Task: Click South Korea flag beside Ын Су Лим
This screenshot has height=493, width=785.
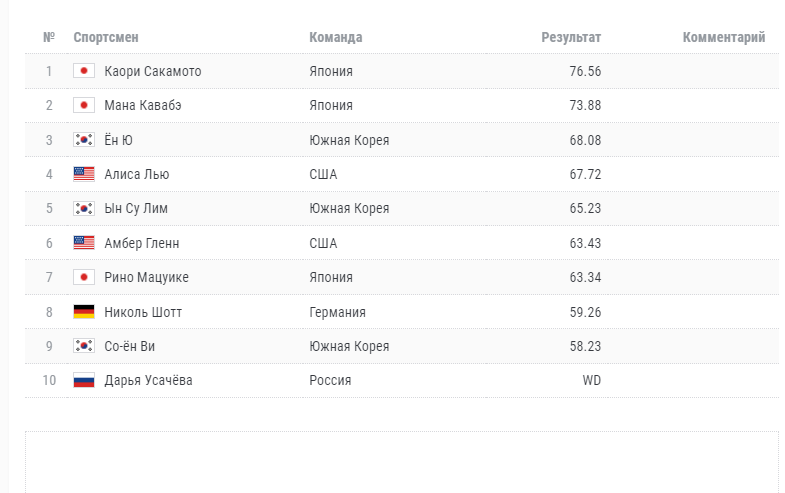Action: tap(84, 208)
